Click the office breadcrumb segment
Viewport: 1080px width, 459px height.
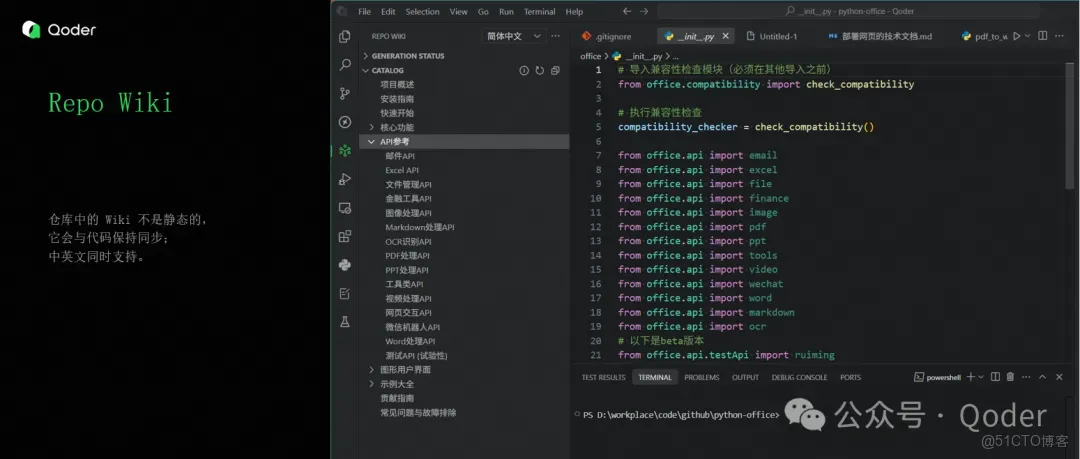click(x=590, y=57)
